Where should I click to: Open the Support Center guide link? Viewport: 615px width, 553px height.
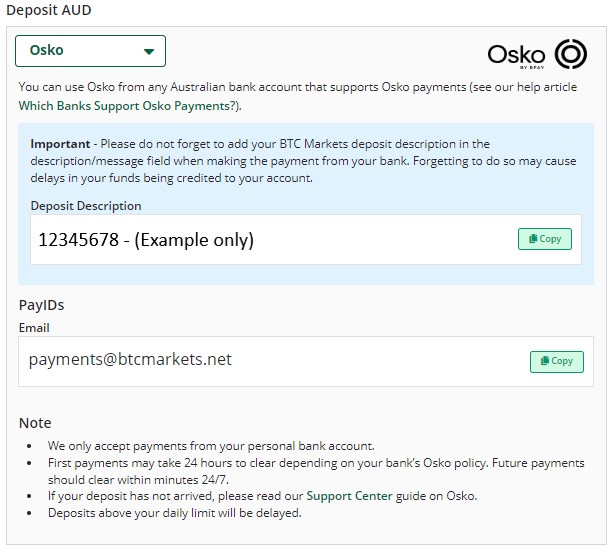pyautogui.click(x=349, y=496)
